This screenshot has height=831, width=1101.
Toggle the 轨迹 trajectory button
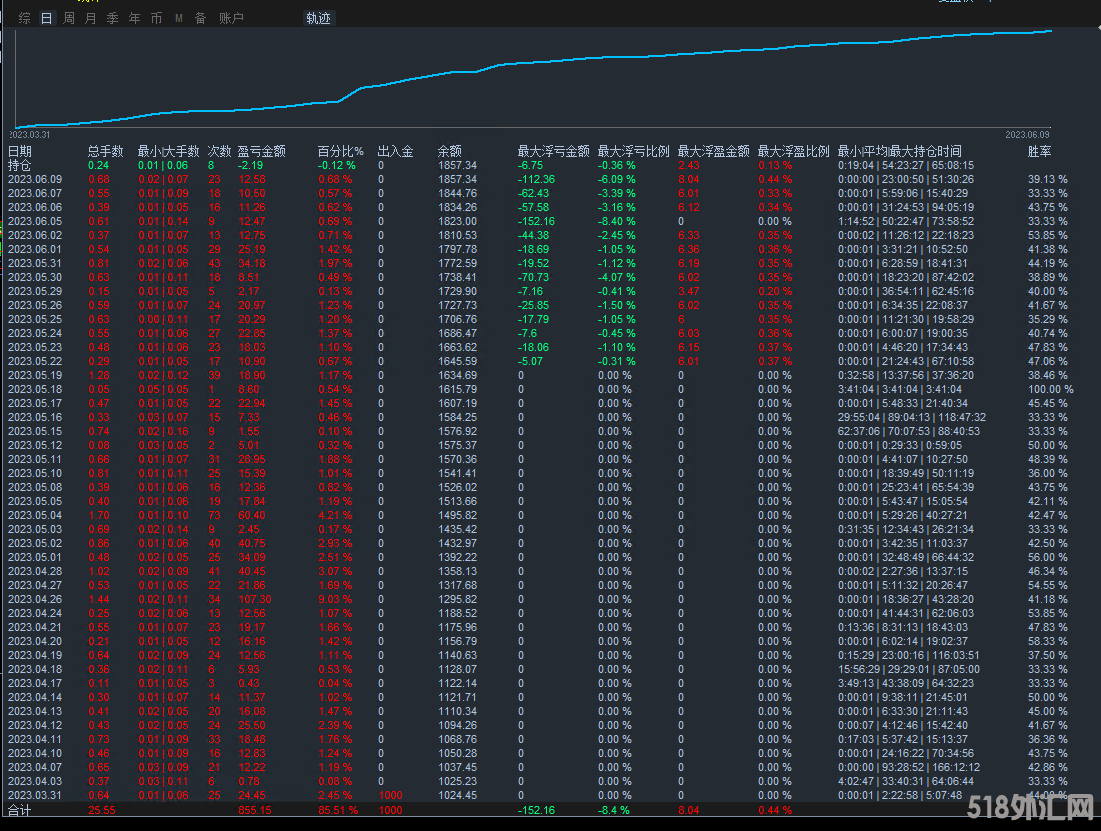pyautogui.click(x=318, y=18)
